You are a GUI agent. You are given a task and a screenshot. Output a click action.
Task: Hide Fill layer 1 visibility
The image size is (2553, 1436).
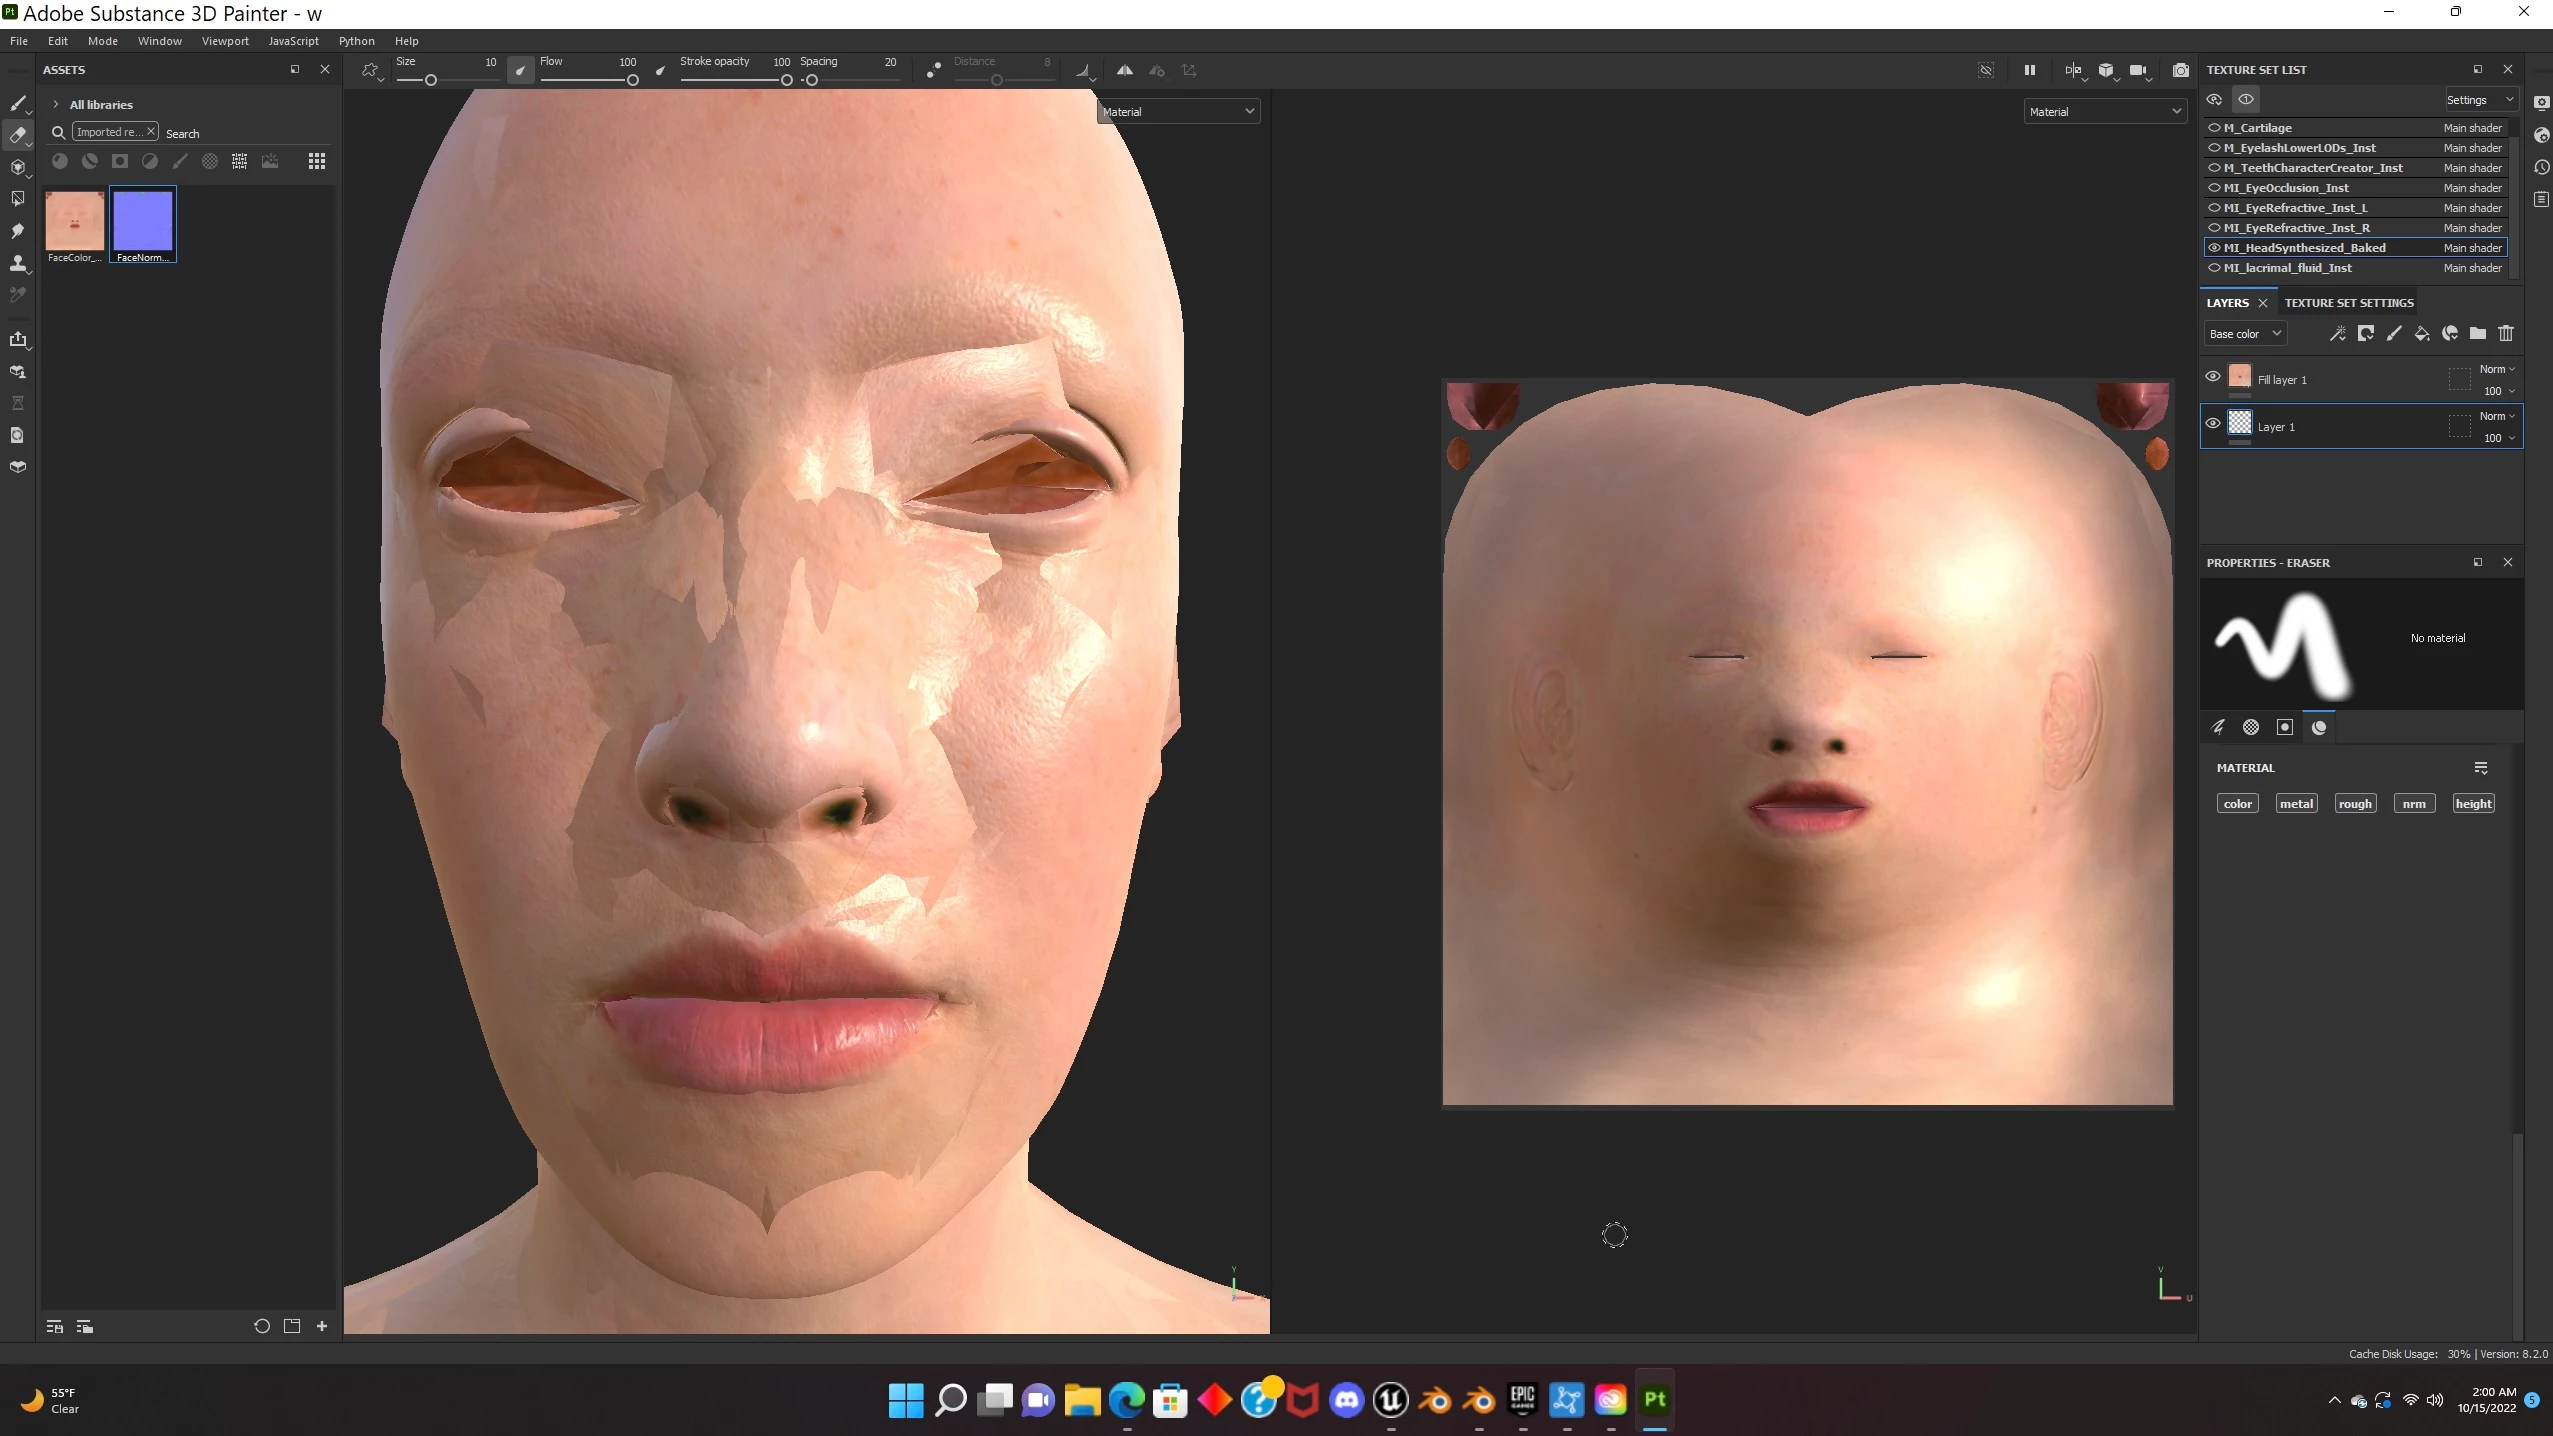click(x=2212, y=377)
